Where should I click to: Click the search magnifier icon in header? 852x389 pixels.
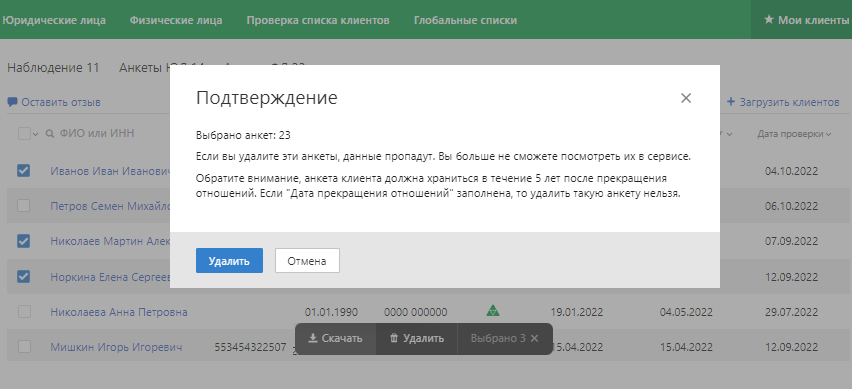49,134
